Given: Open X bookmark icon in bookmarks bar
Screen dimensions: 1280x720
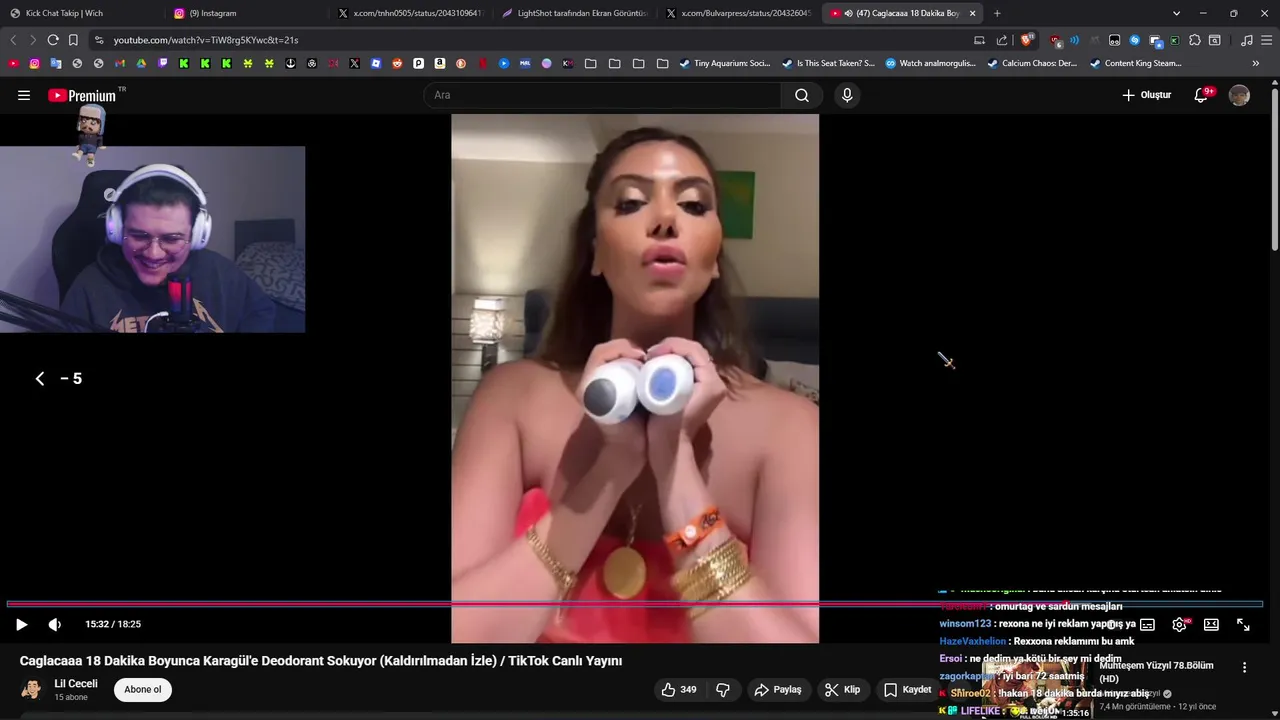Looking at the screenshot, I should pos(354,63).
